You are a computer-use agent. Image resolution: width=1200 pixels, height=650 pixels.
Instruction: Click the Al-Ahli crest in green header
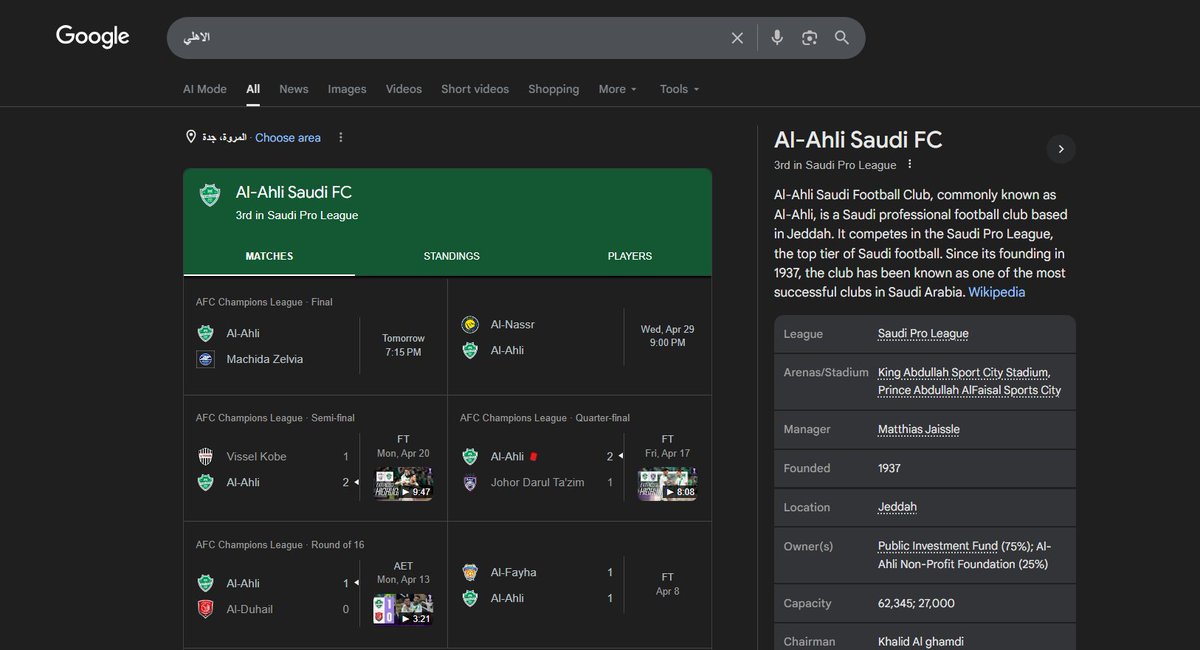point(209,195)
